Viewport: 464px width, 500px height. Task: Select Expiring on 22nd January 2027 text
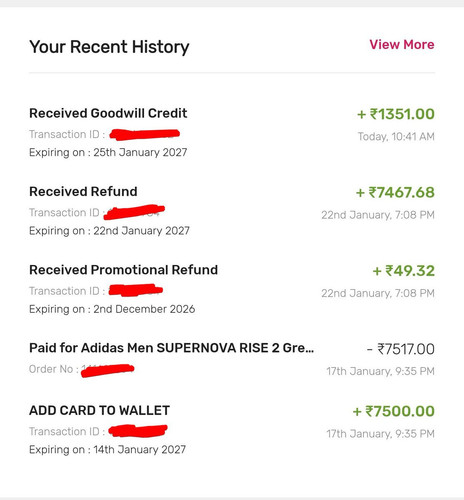[109, 231]
